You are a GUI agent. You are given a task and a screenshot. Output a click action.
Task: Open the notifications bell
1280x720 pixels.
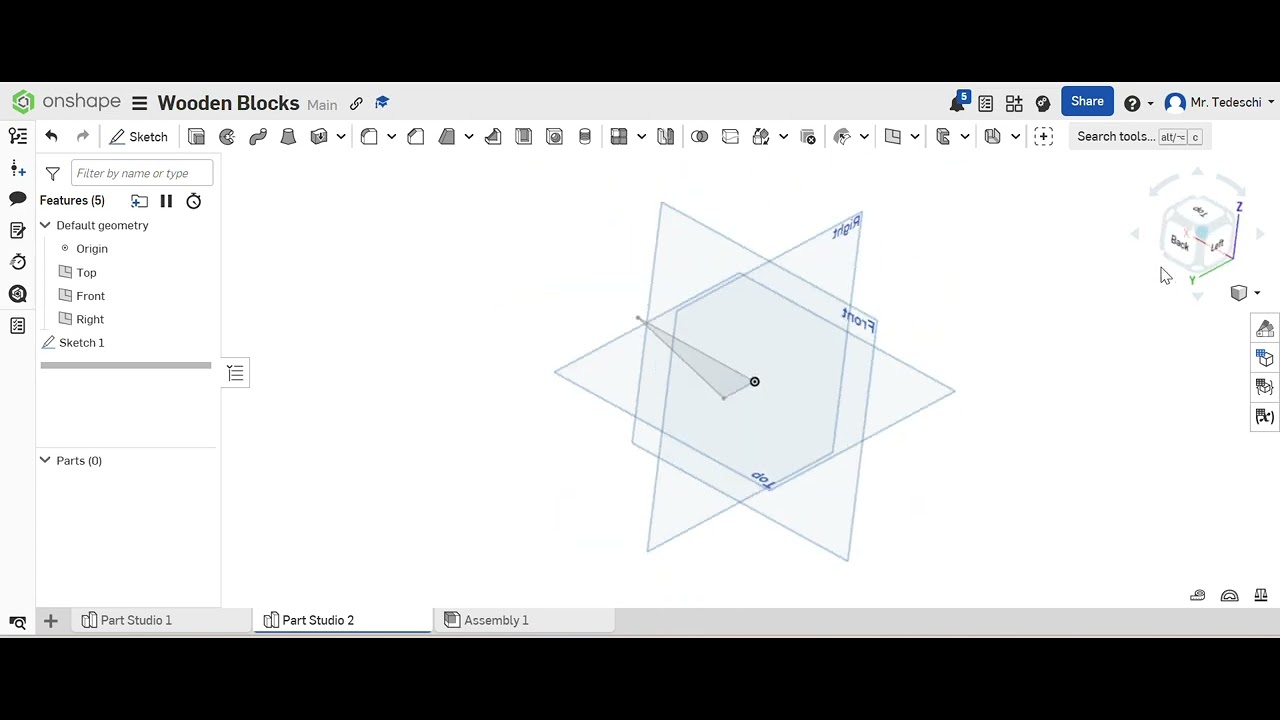click(x=958, y=102)
